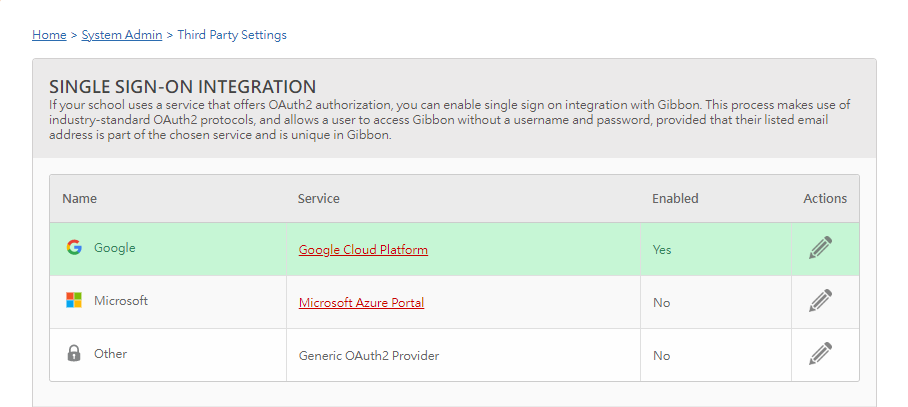Click the Third Party Settings breadcrumb text
The image size is (908, 407).
click(232, 35)
